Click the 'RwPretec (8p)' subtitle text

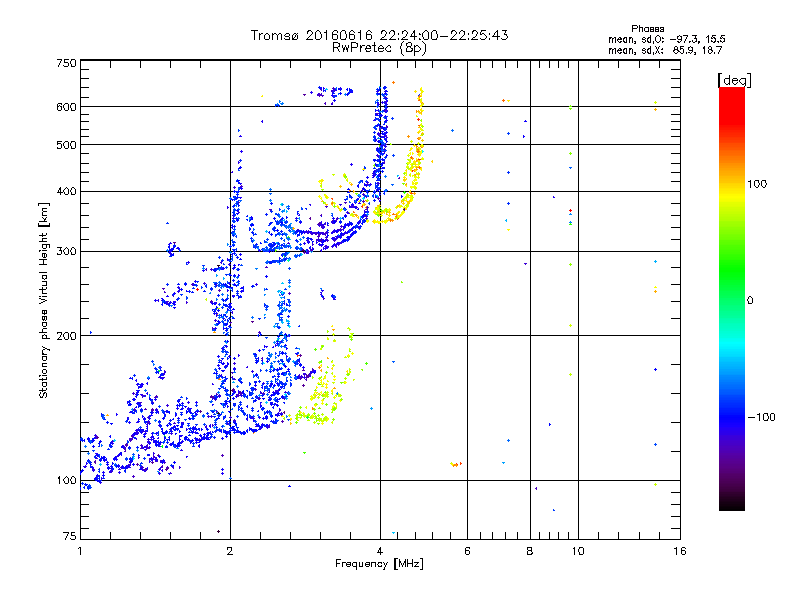point(379,48)
